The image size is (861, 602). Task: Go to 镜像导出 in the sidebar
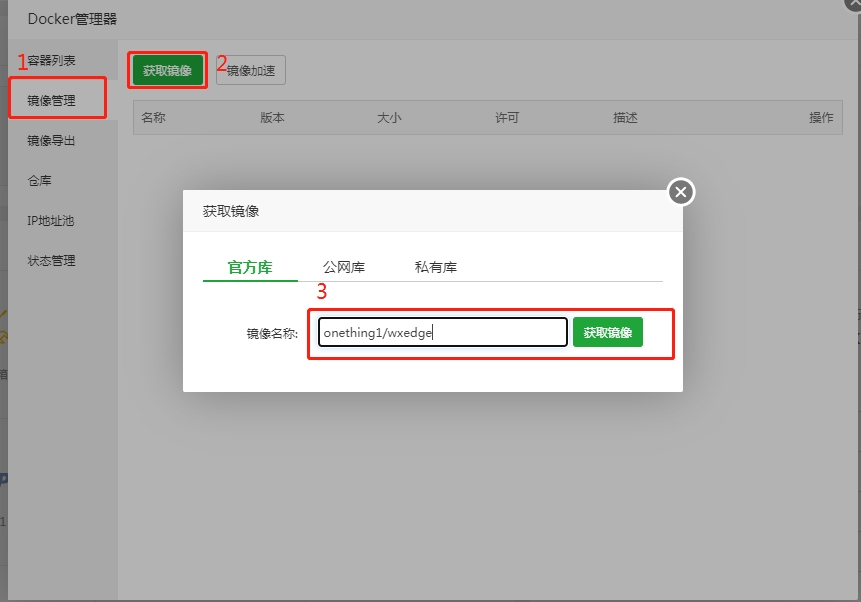click(x=51, y=141)
